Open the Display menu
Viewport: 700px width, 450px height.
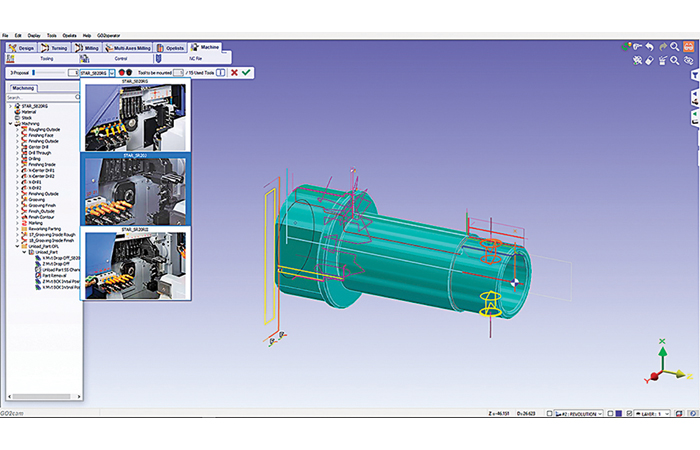click(35, 36)
